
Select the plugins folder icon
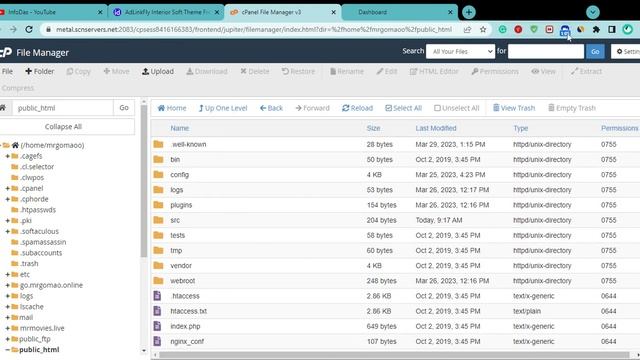pyautogui.click(x=158, y=205)
